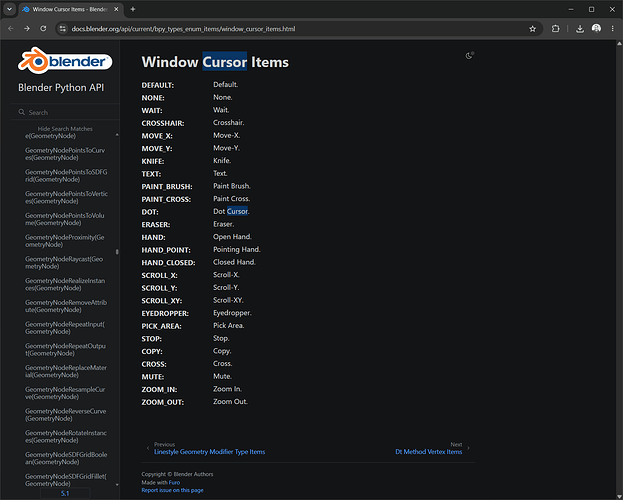
Task: Click the MUTE: enum label
Action: click(x=153, y=377)
